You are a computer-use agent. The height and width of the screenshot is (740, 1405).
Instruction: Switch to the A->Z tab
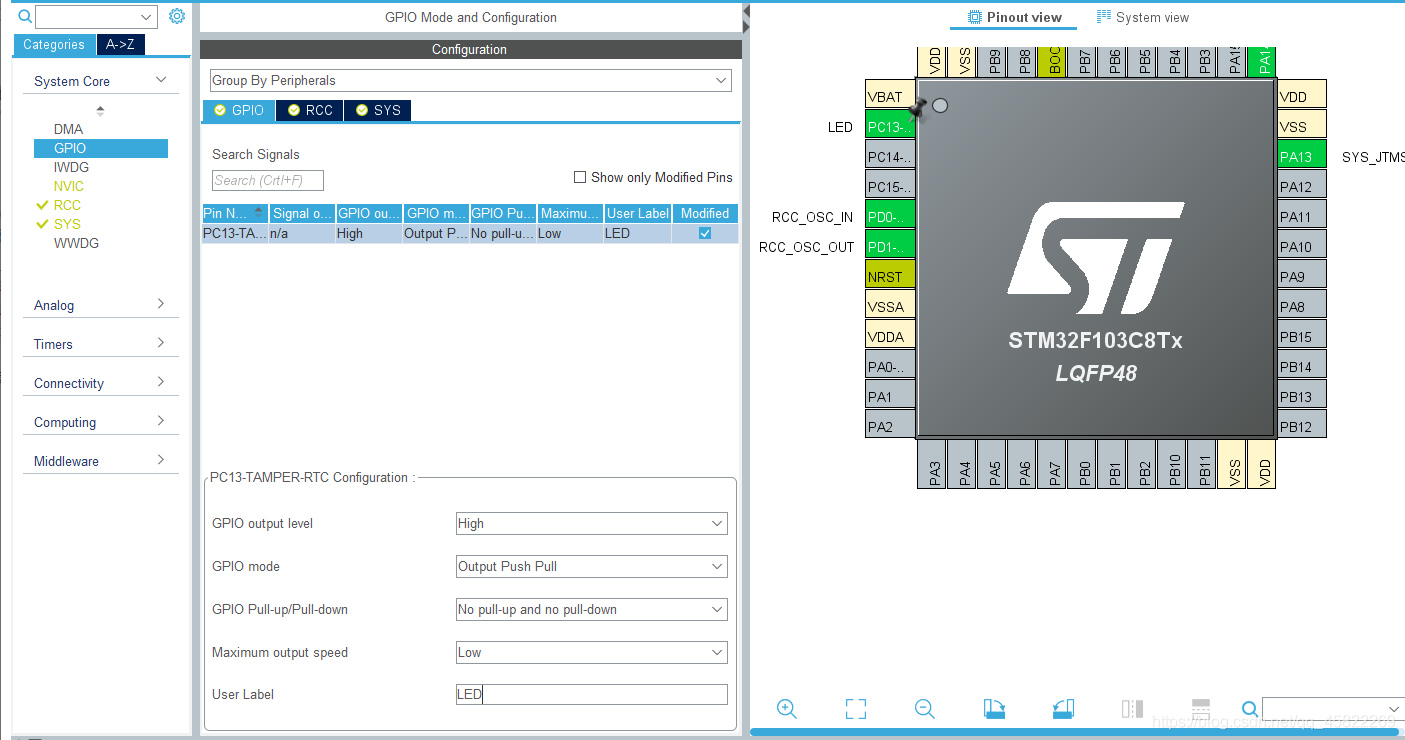point(120,44)
